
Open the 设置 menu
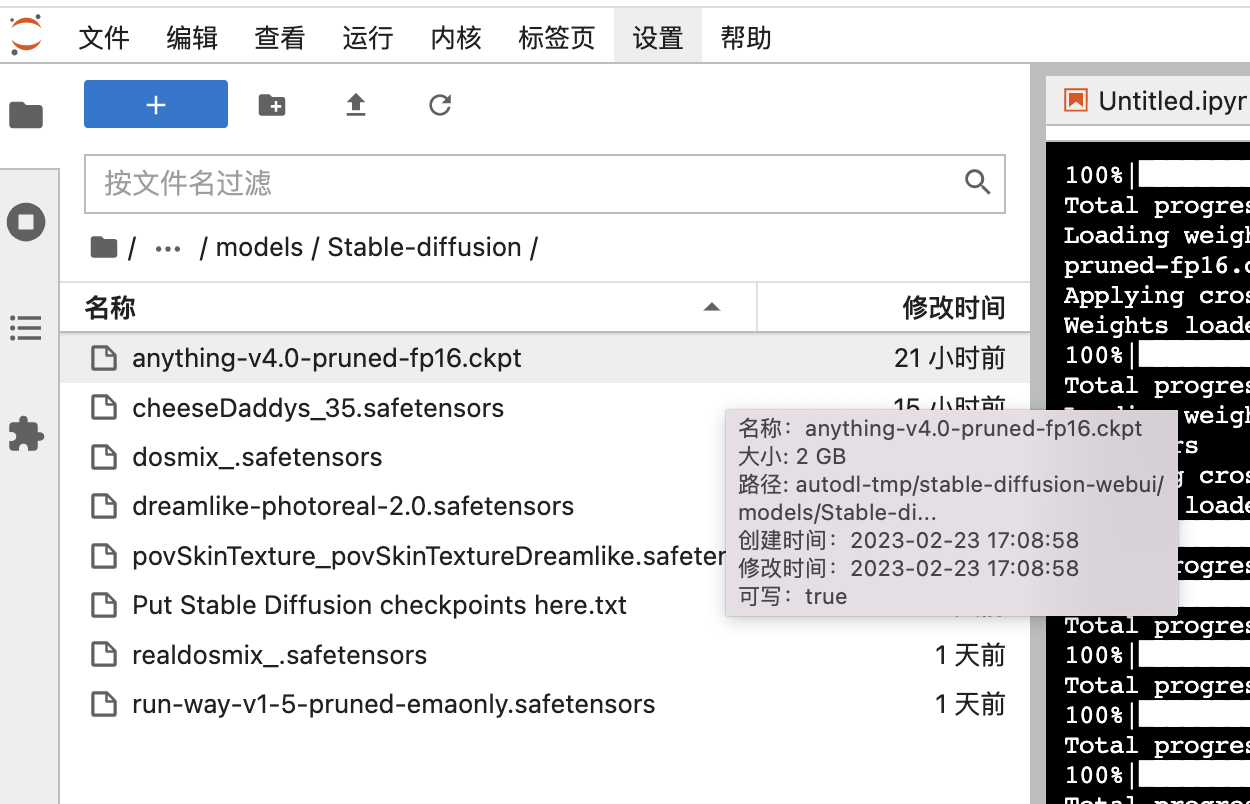pyautogui.click(x=658, y=38)
